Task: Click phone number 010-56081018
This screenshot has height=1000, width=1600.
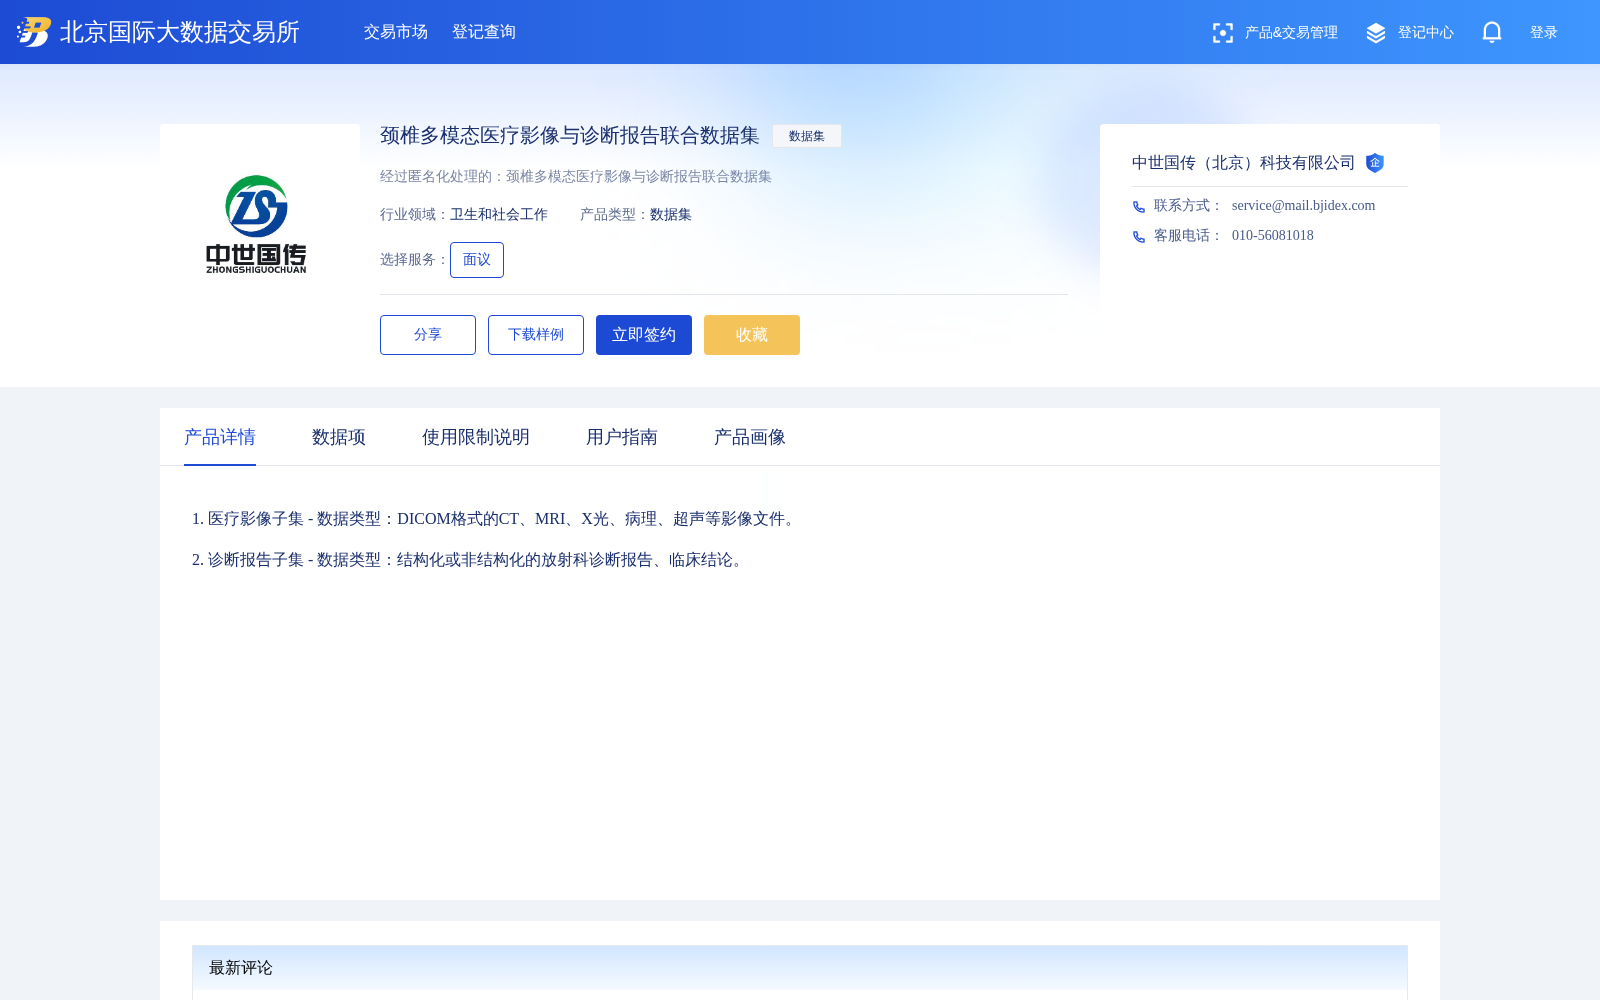Action: click(x=1273, y=236)
